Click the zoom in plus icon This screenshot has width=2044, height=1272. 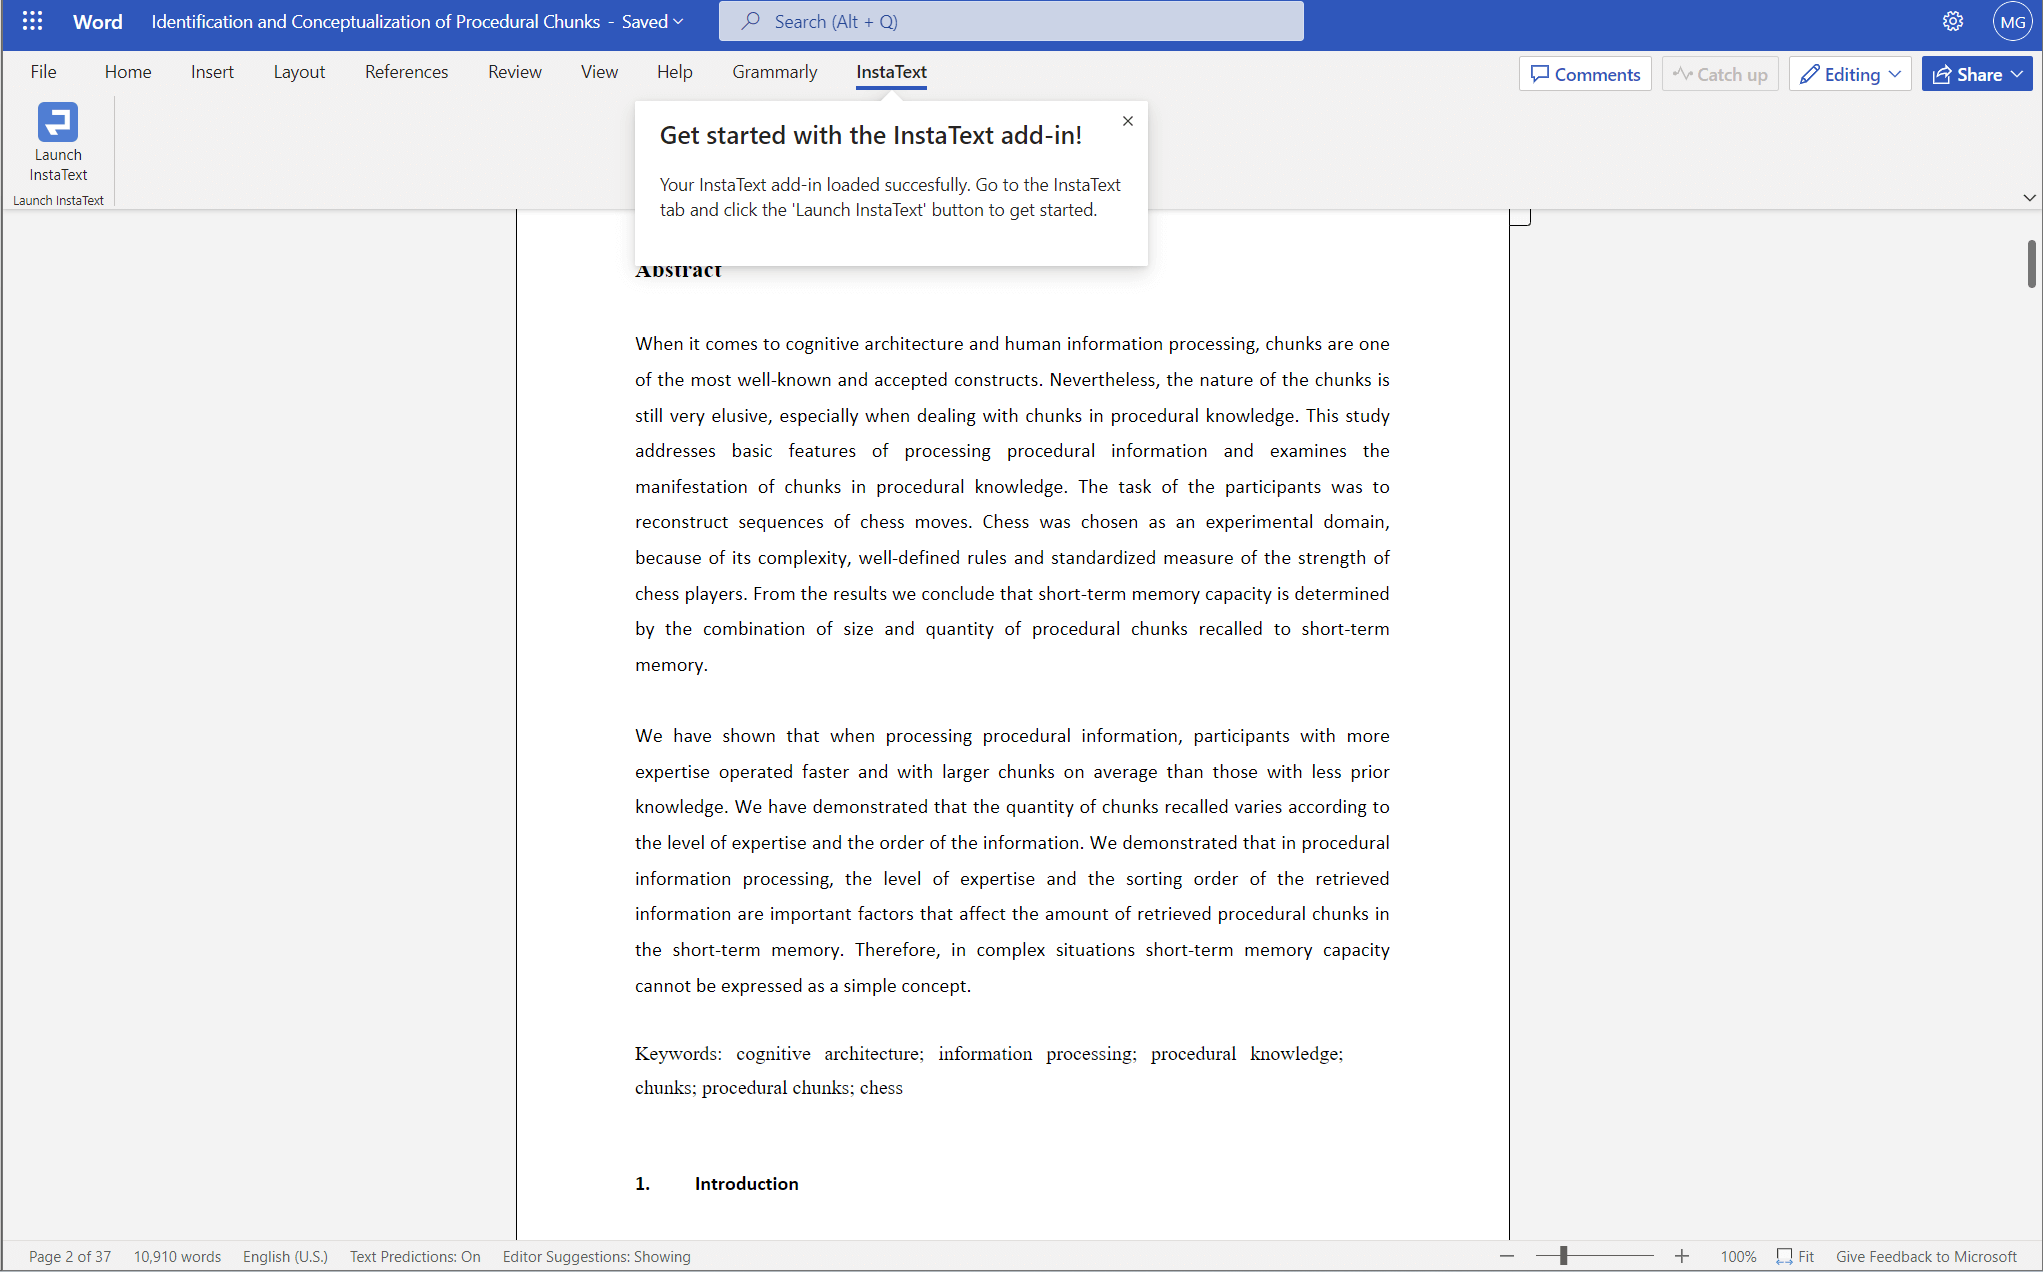click(x=1682, y=1256)
